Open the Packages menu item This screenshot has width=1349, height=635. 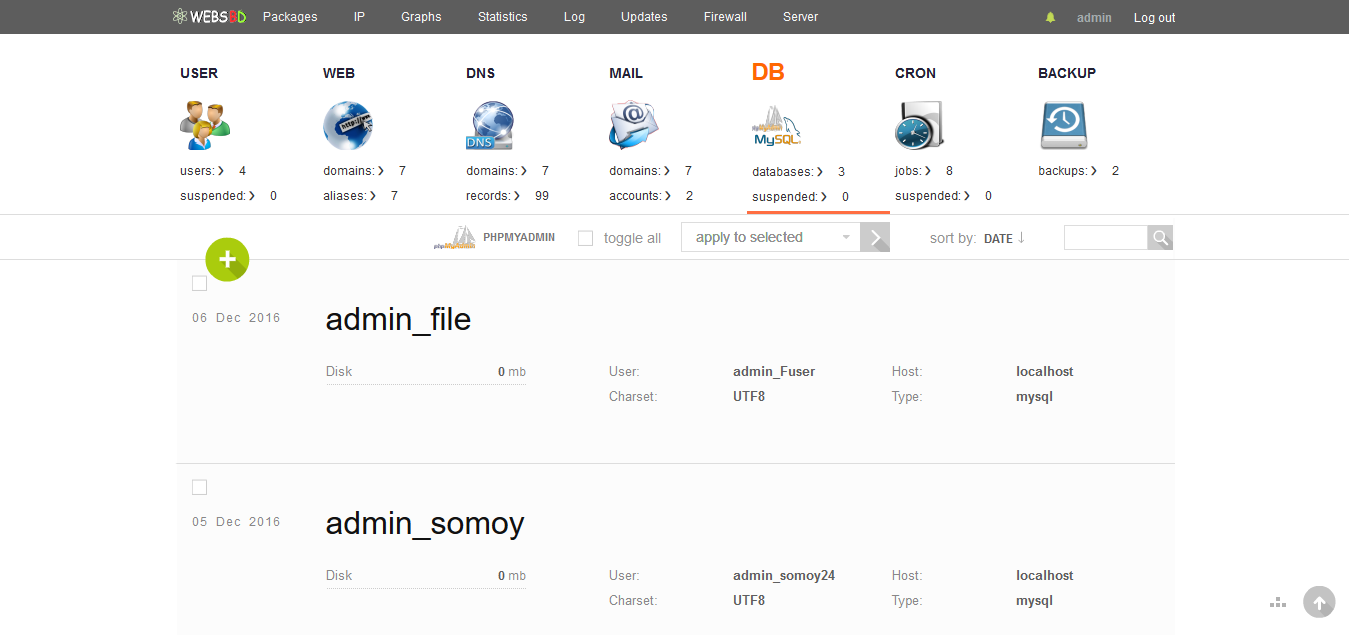pos(290,17)
